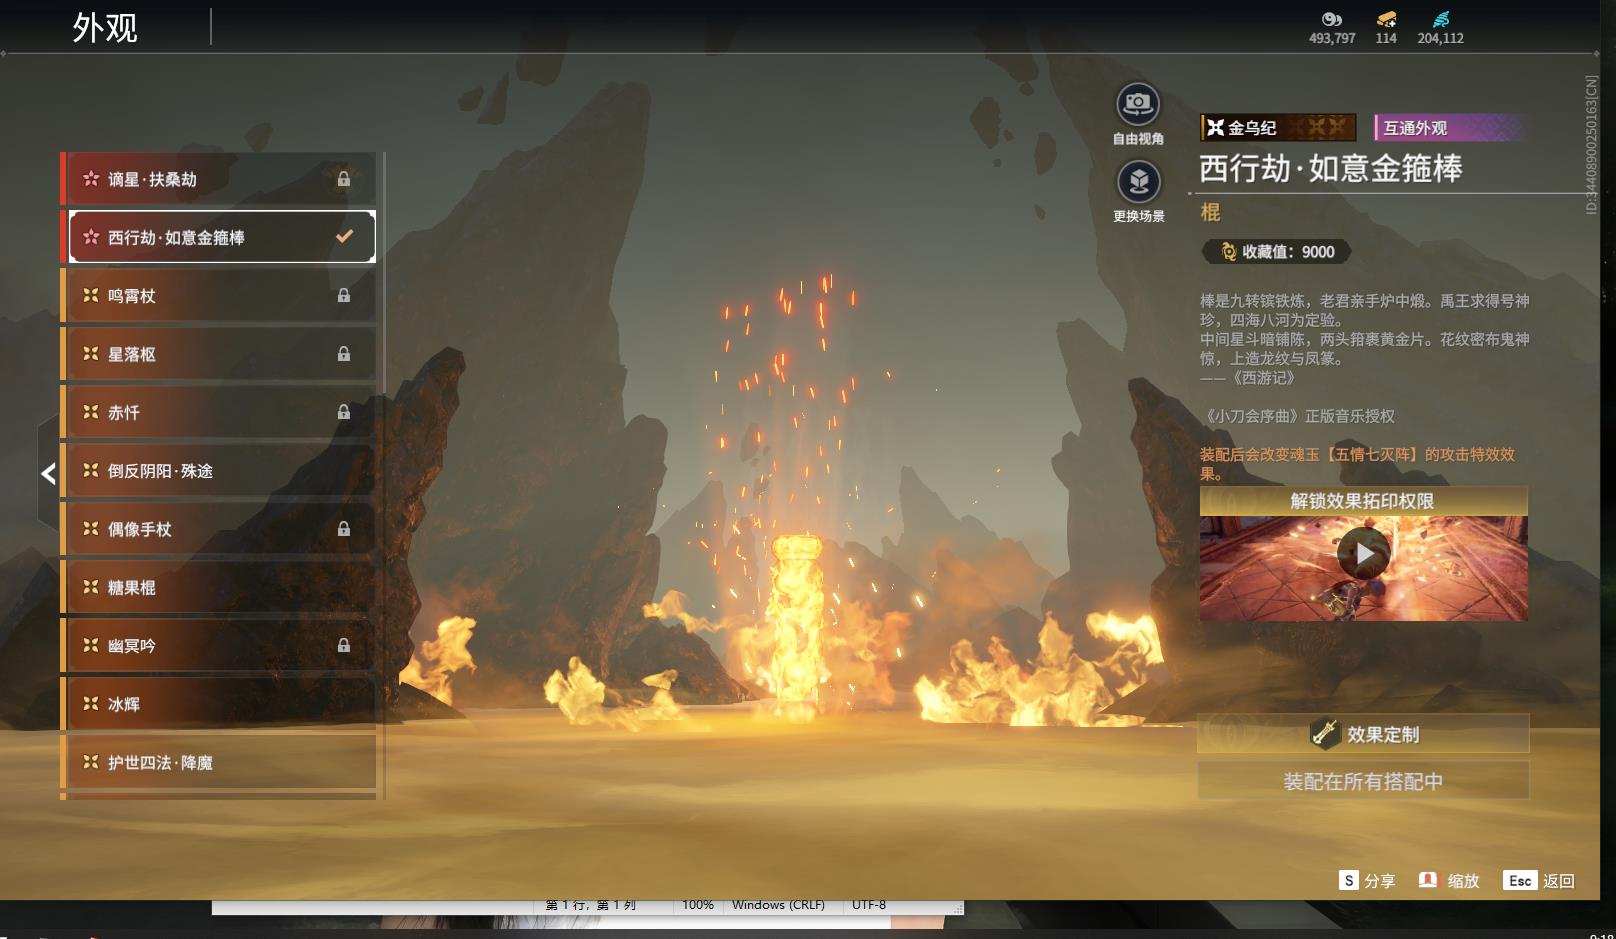Click the 收藏值 collection value badge

pos(1276,252)
